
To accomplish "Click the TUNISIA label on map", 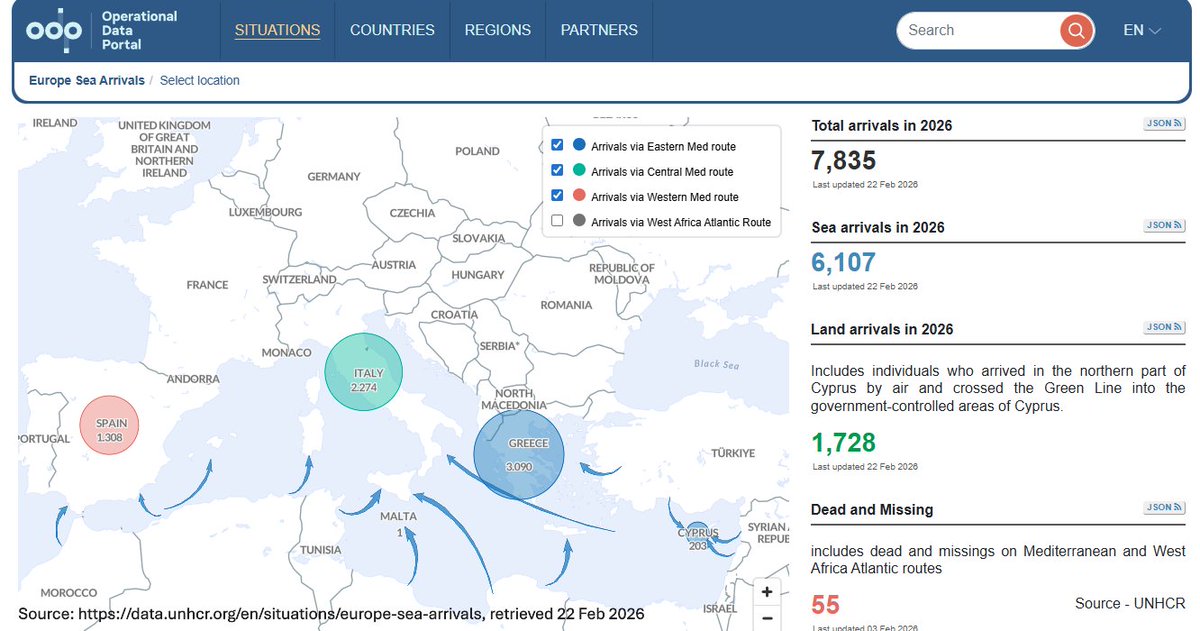I will point(321,550).
